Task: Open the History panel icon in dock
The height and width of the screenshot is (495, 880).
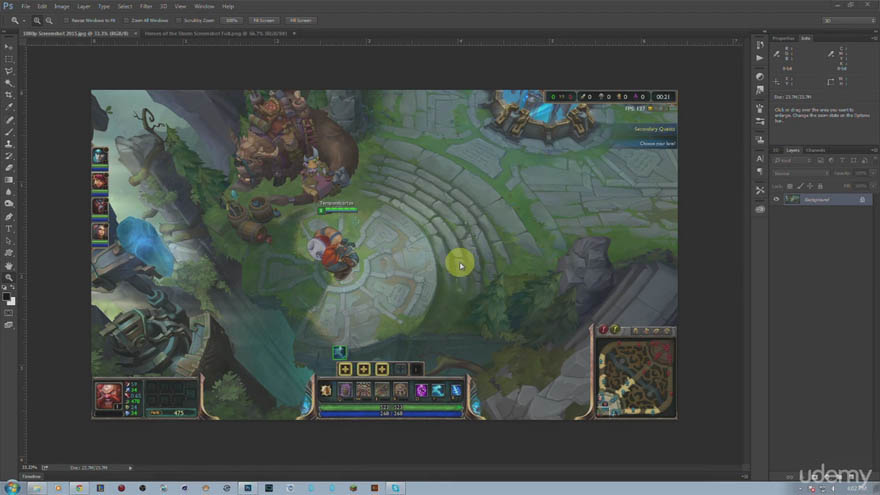Action: [x=760, y=45]
